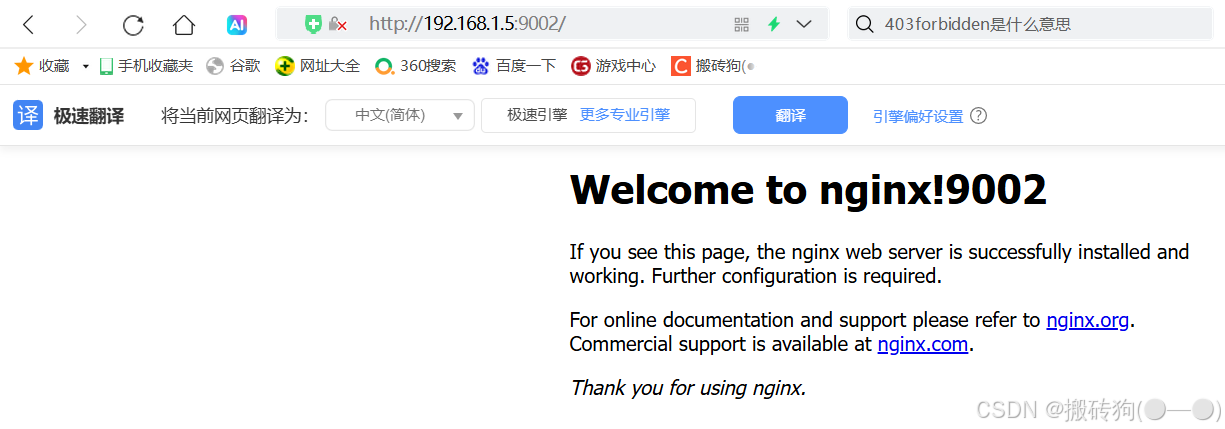Click the help question mark icon
This screenshot has height=429, width=1225.
pos(979,115)
